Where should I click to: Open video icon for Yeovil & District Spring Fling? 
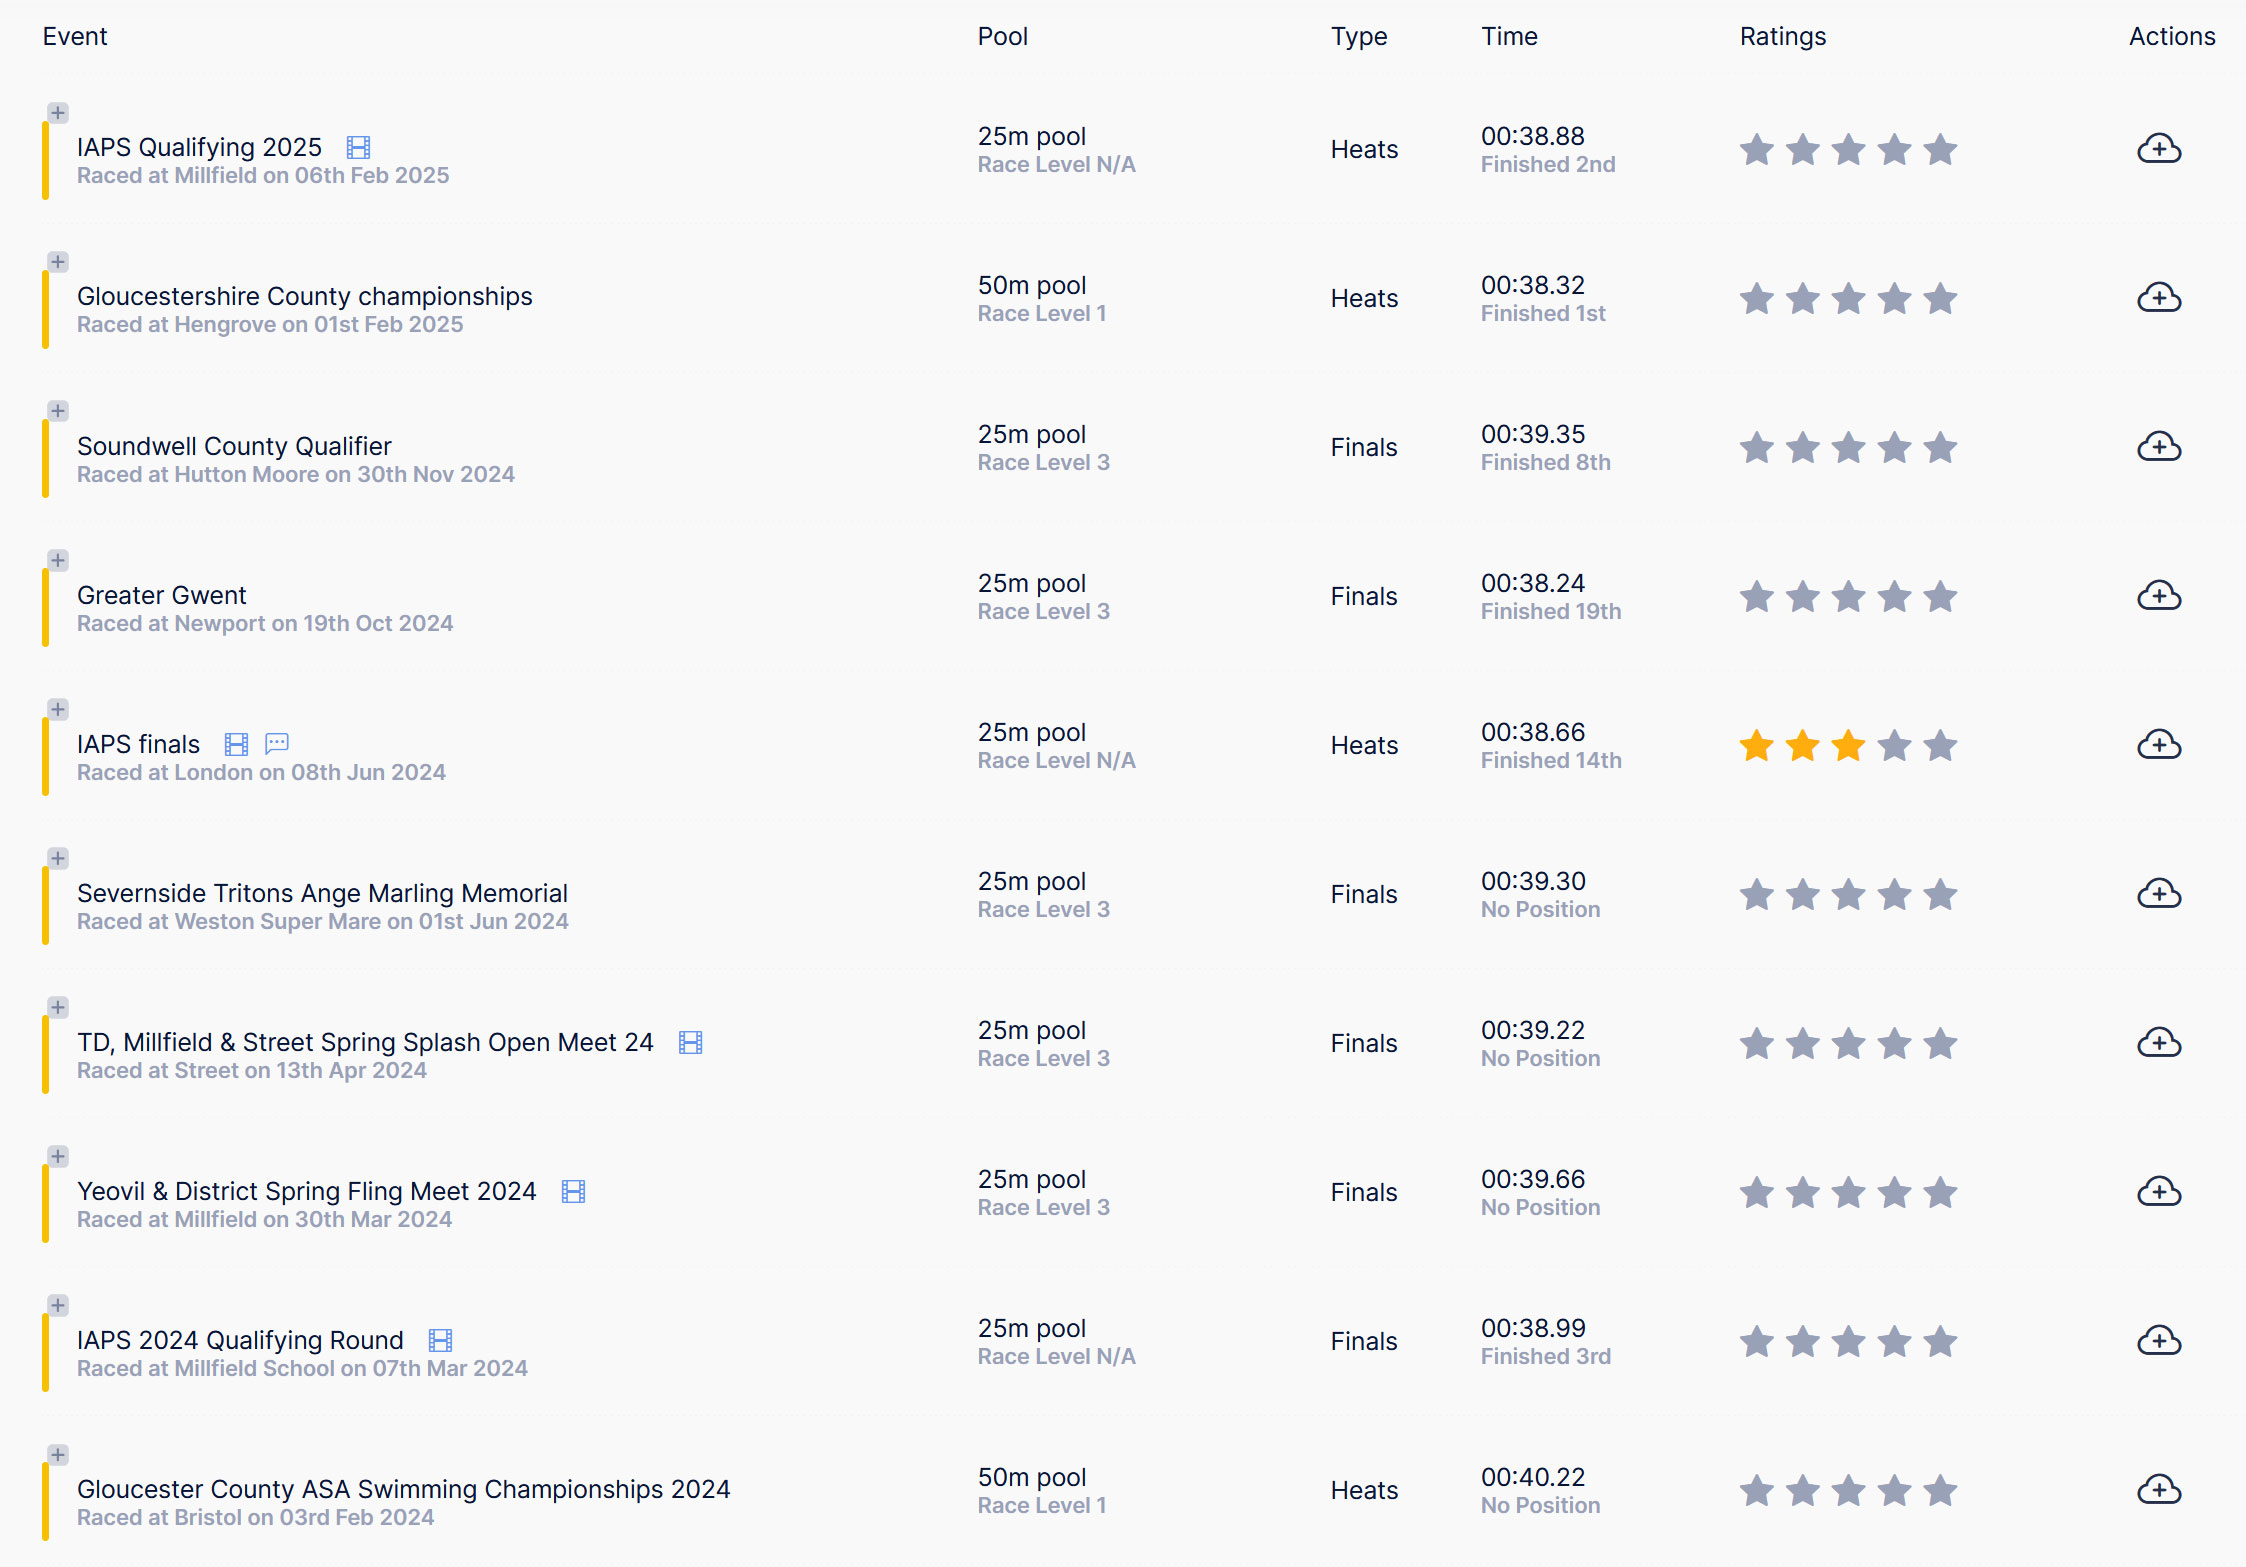click(x=573, y=1191)
